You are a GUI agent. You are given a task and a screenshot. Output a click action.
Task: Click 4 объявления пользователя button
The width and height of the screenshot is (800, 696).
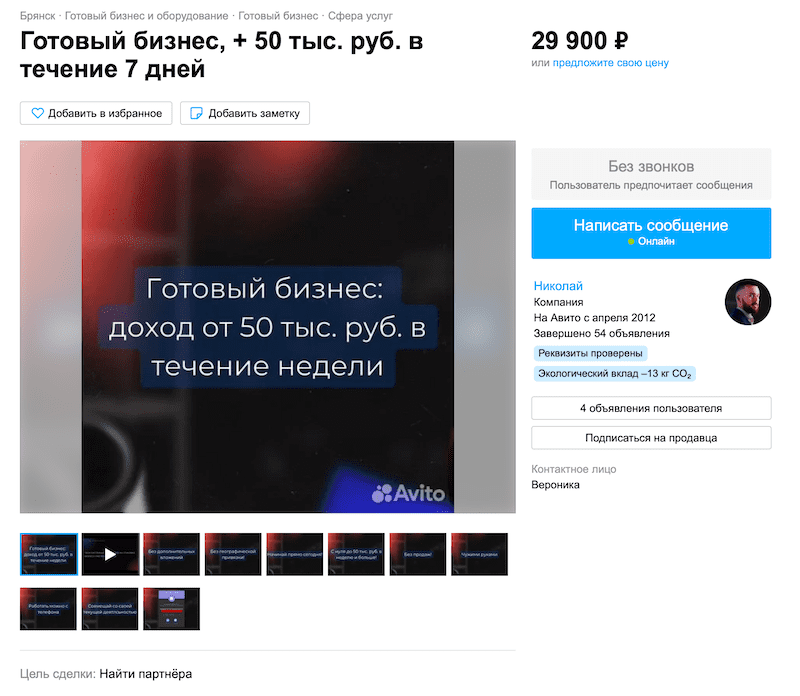(x=651, y=408)
